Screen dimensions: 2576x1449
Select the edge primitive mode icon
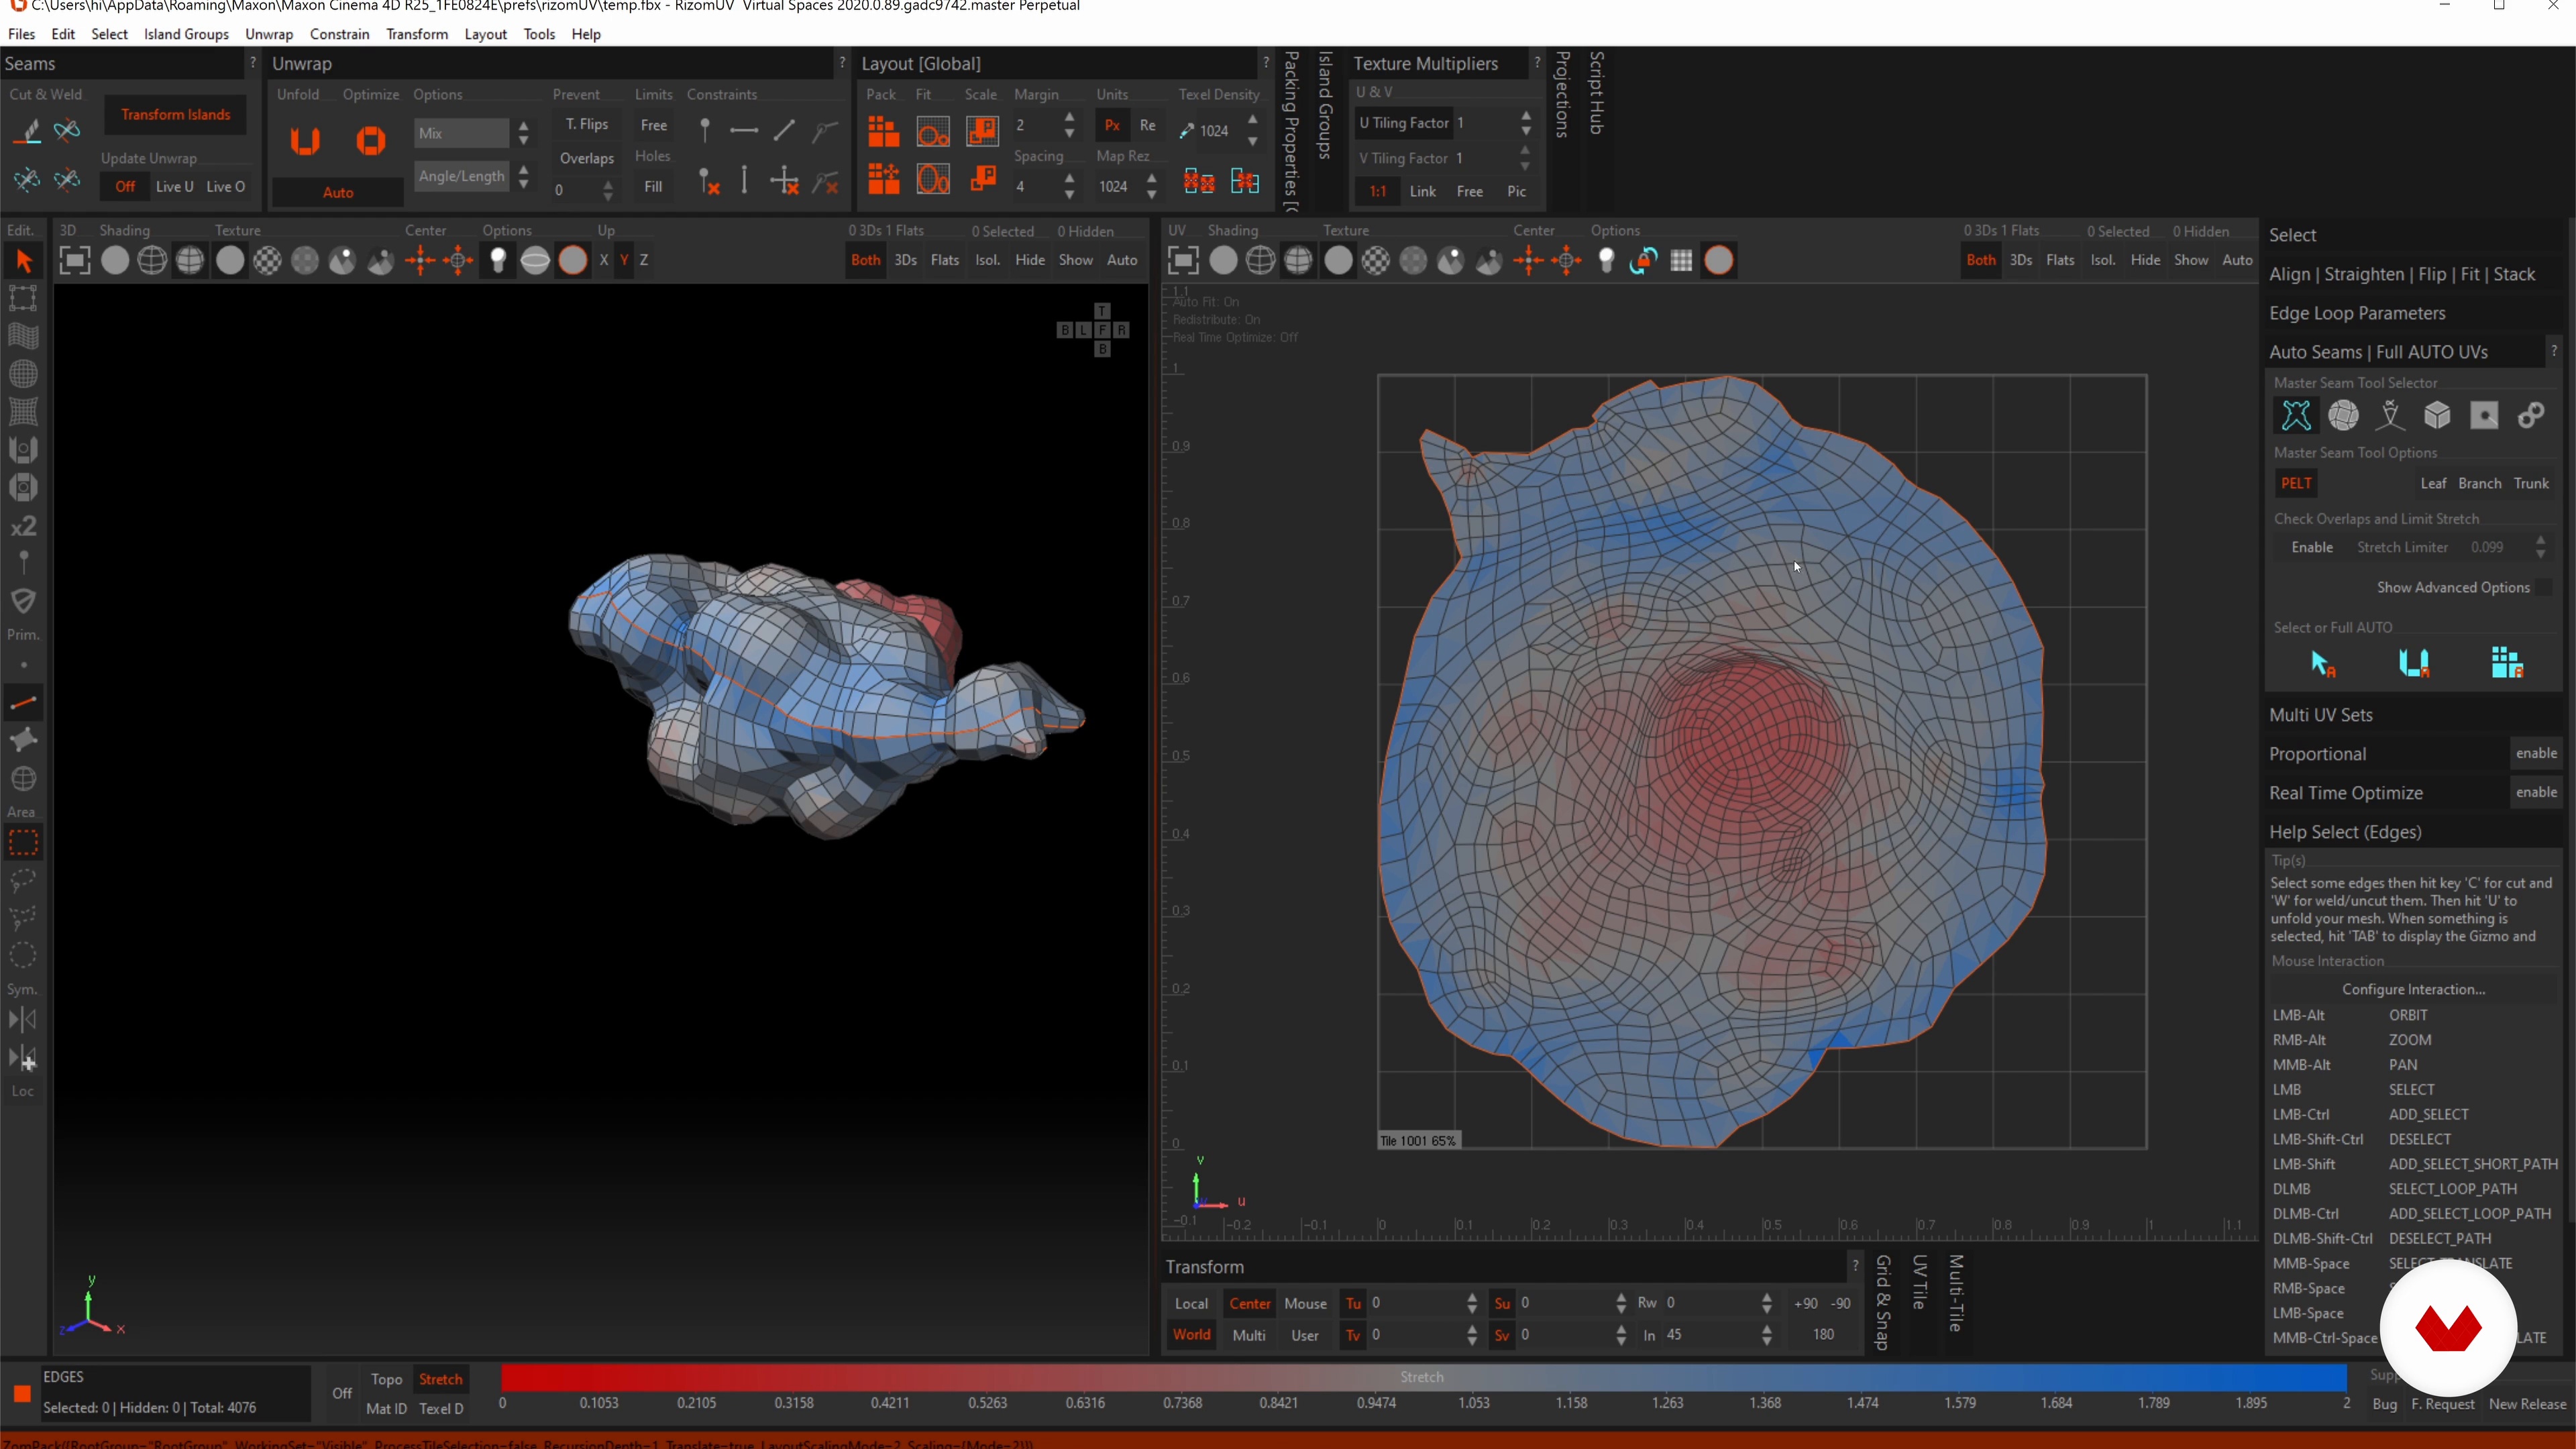coord(23,702)
